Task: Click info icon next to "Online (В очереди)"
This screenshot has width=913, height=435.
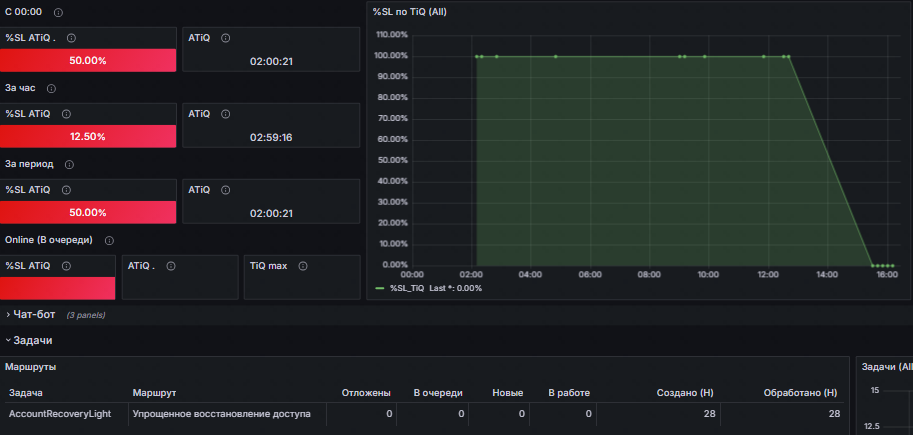Action: [109, 240]
